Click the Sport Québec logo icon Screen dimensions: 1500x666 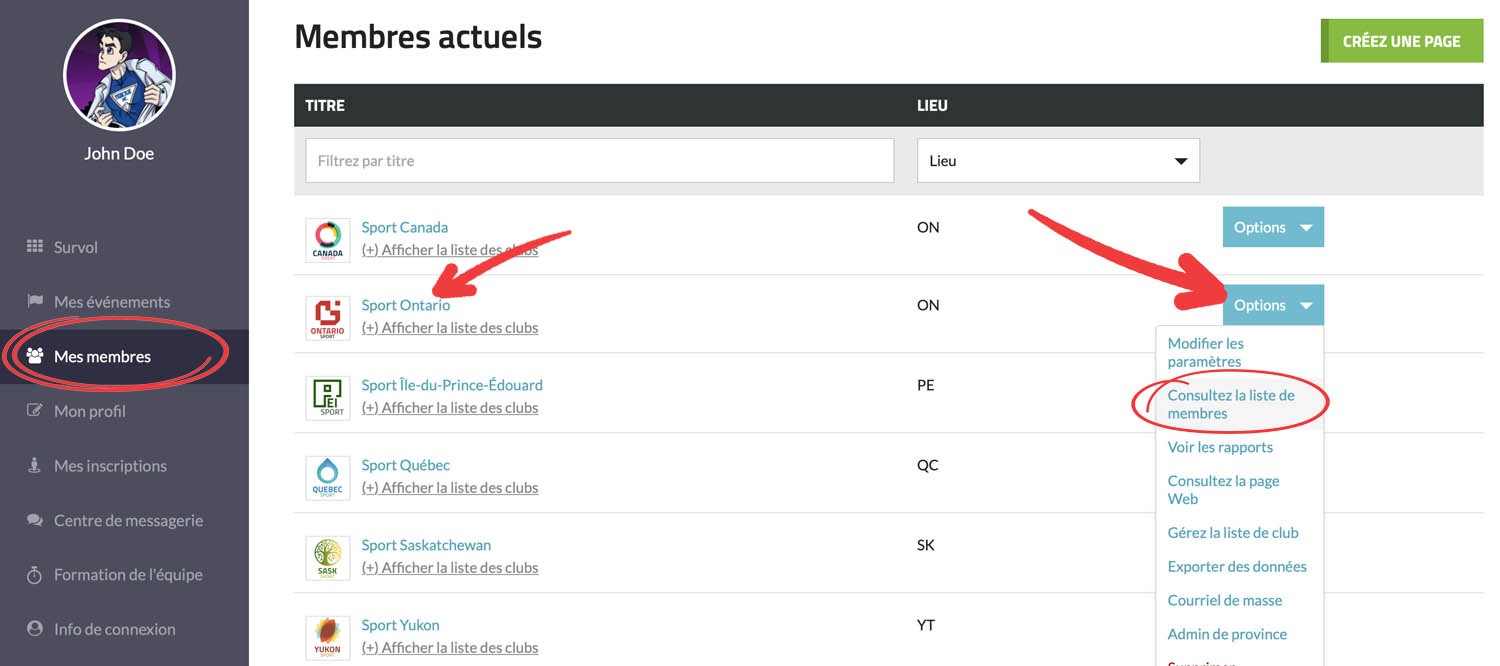point(327,478)
